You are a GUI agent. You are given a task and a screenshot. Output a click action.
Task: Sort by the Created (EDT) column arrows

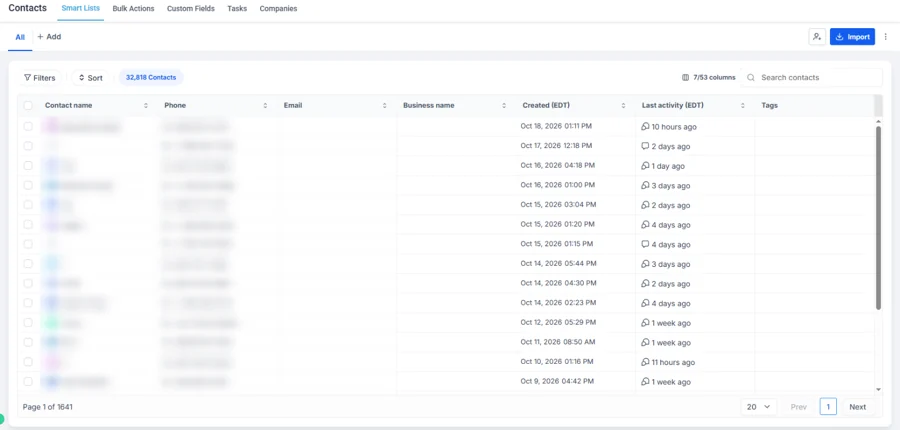[x=623, y=106]
